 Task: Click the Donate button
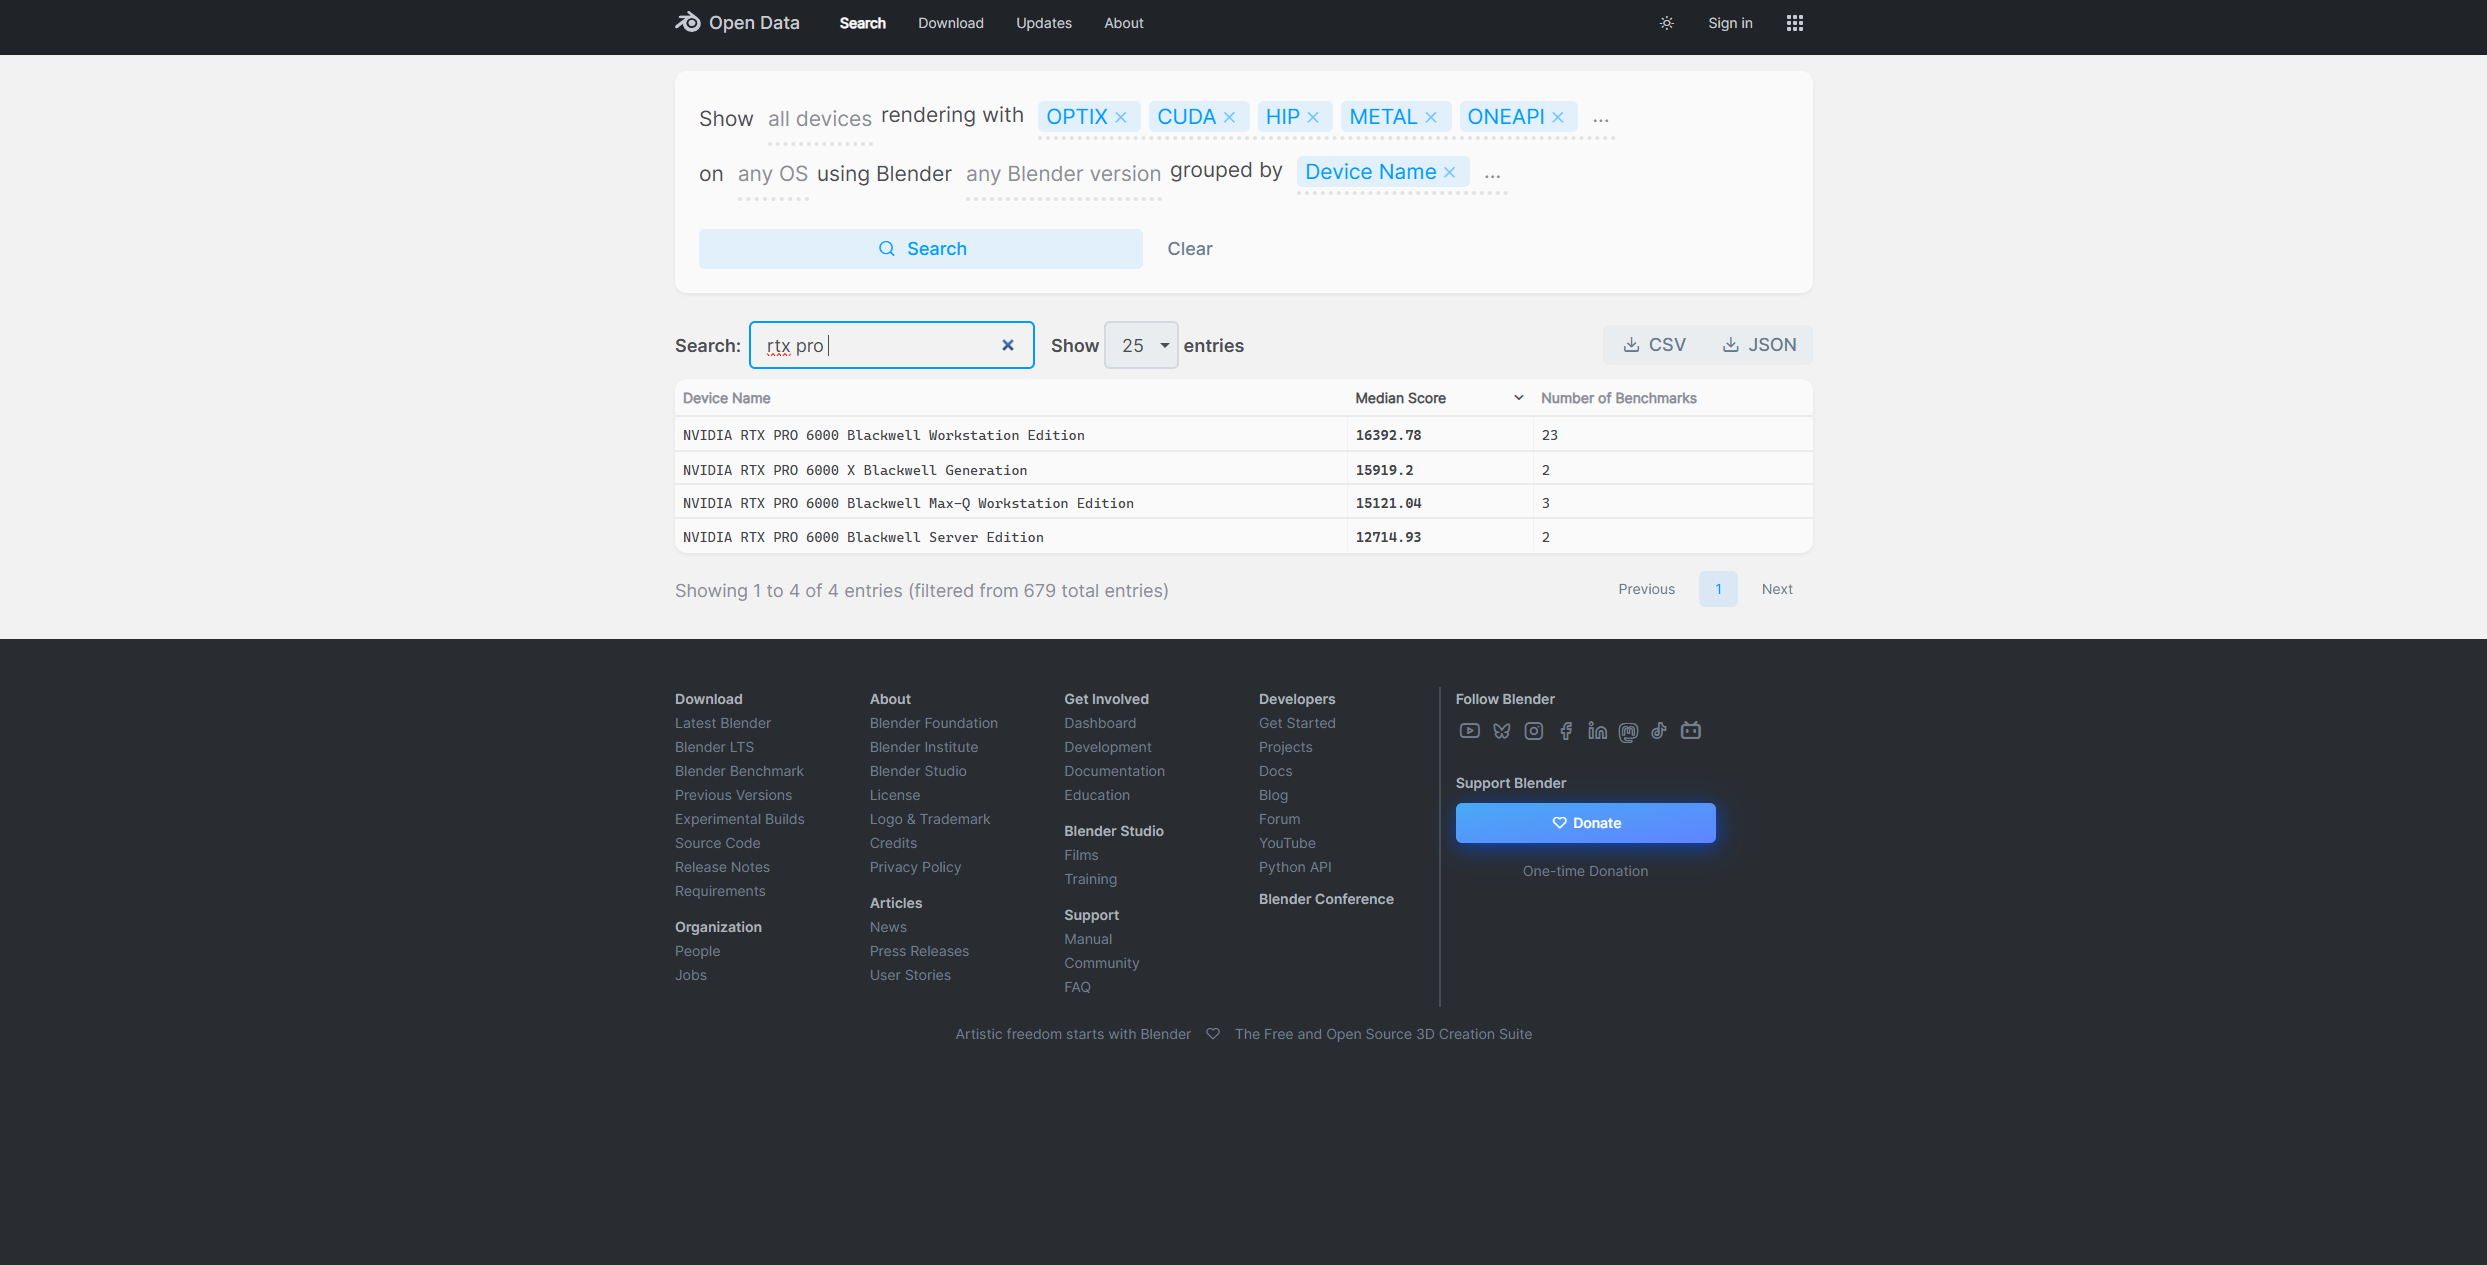[x=1585, y=823]
